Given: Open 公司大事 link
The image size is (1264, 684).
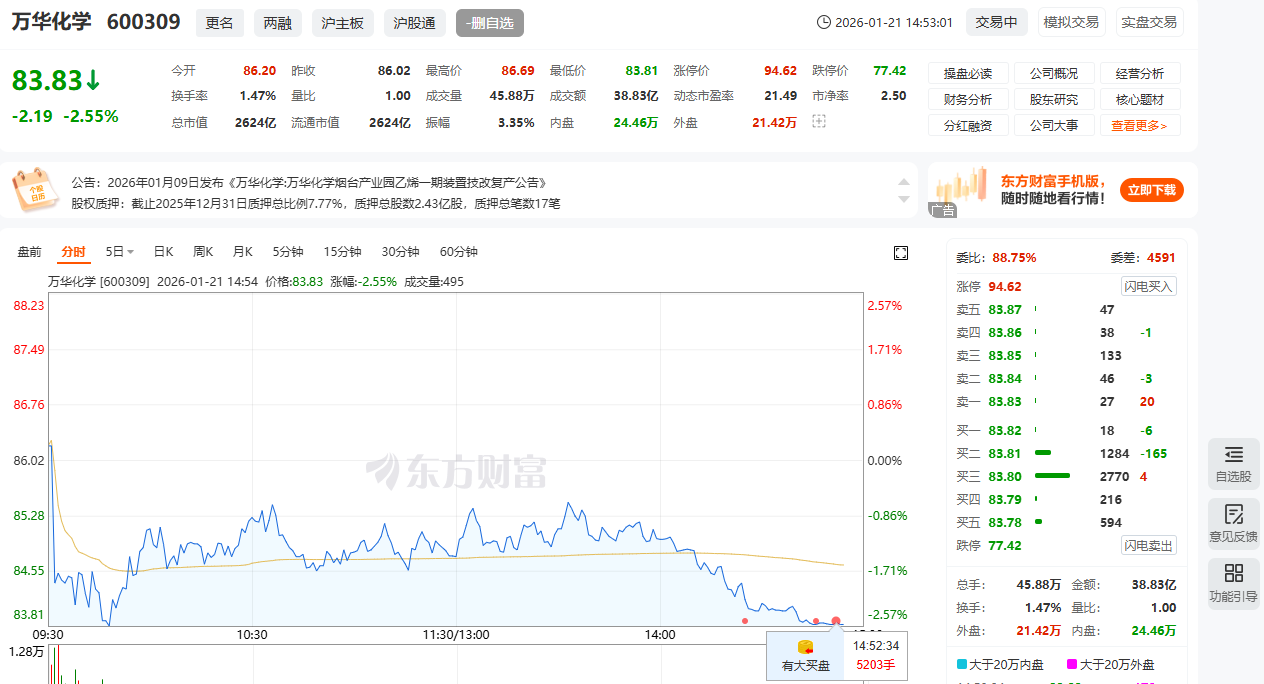Looking at the screenshot, I should (1054, 125).
